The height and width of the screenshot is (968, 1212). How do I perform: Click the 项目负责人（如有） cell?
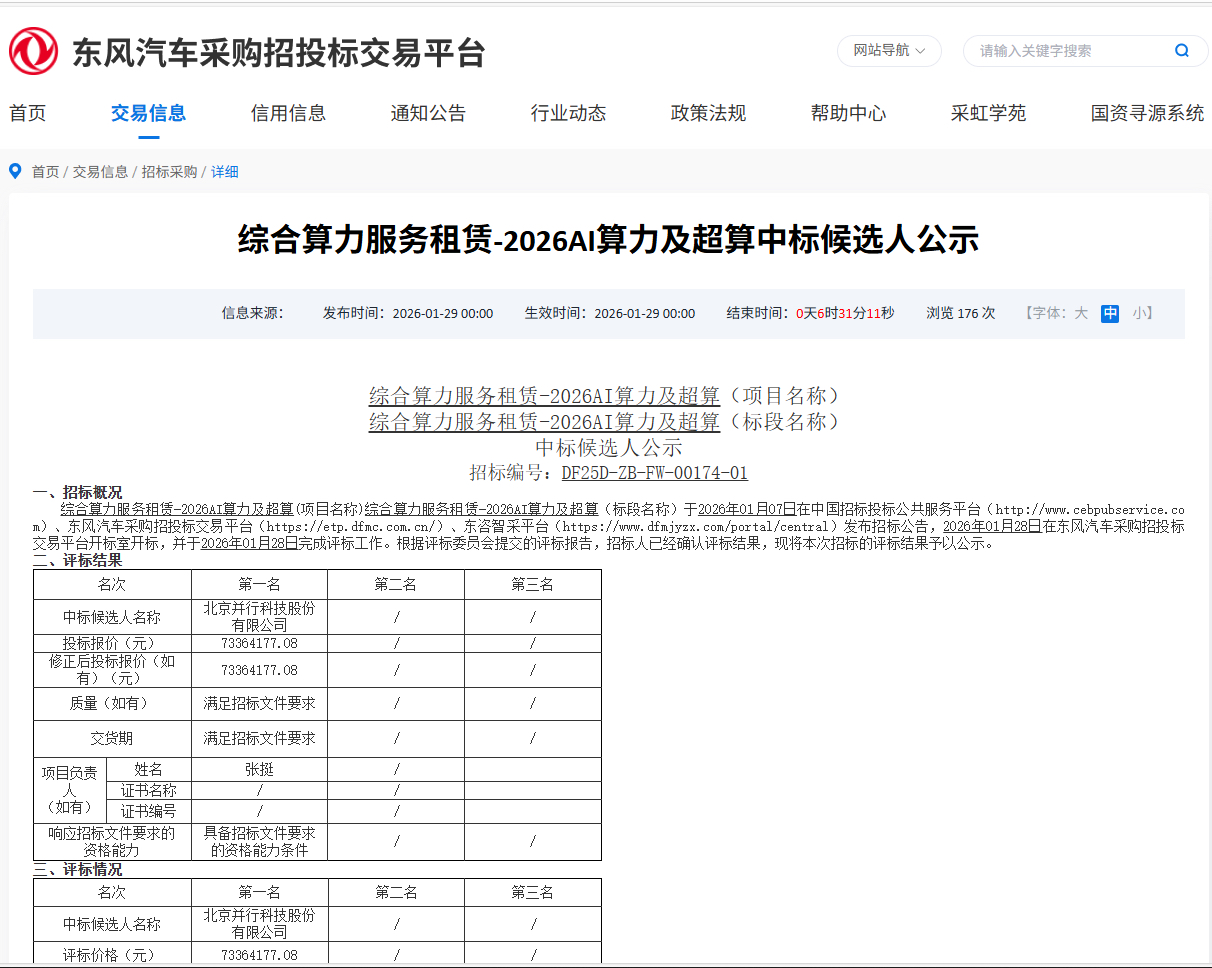(69, 790)
